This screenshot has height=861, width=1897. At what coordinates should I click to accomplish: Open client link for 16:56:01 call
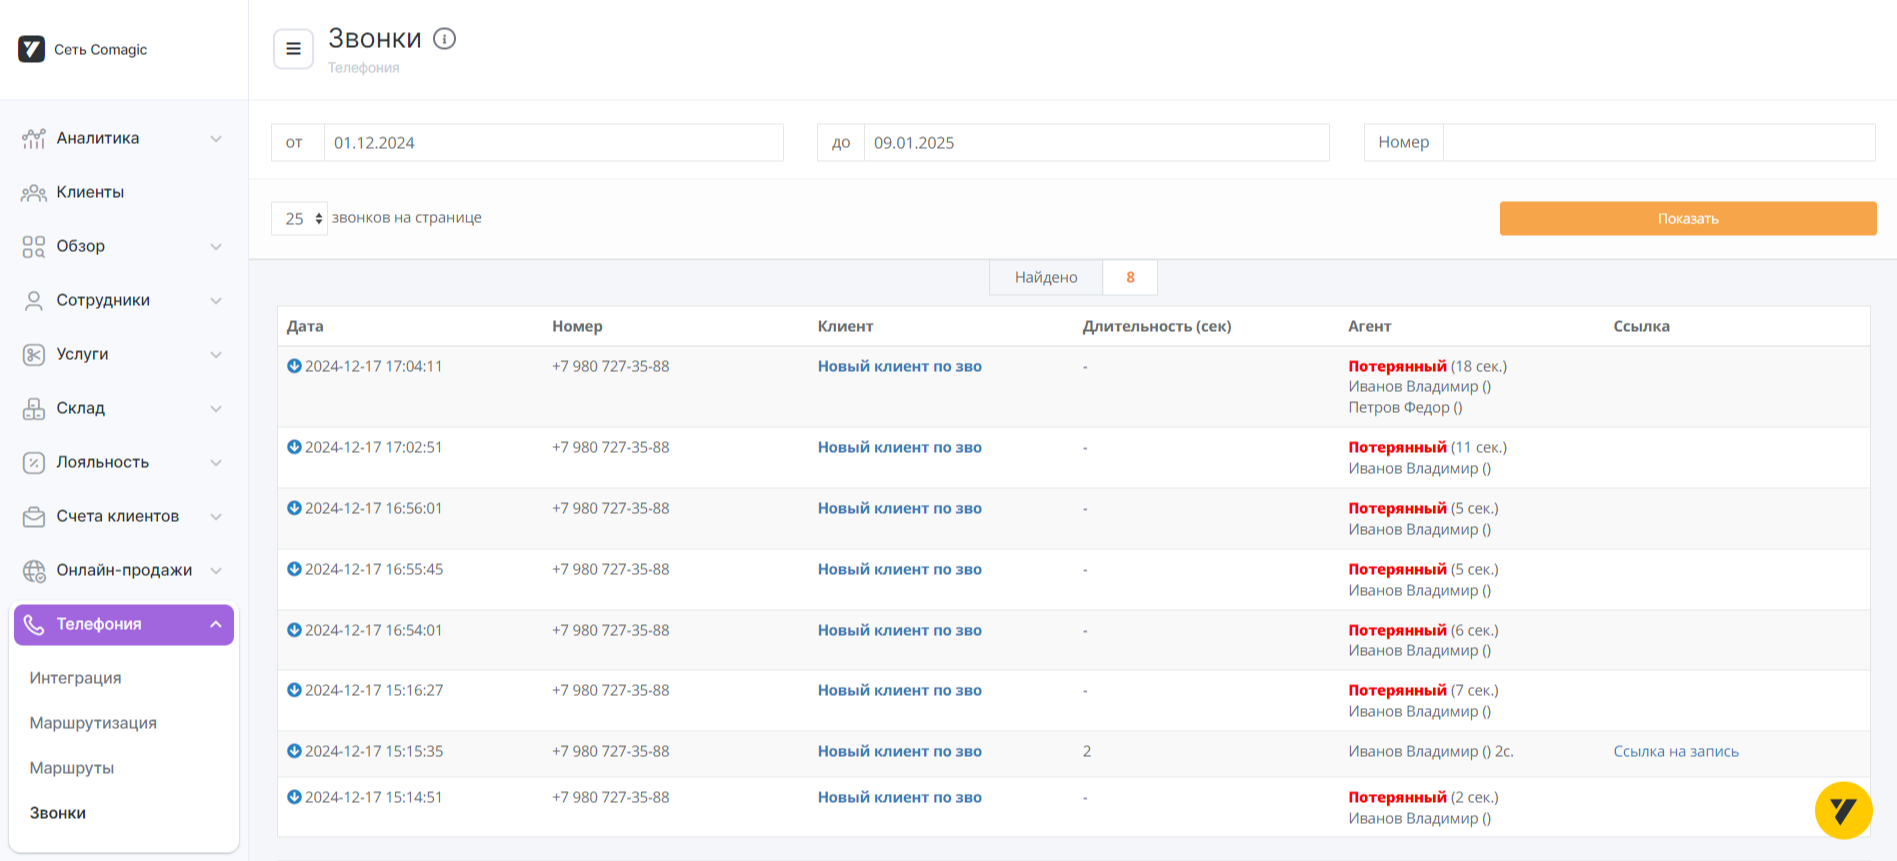900,508
